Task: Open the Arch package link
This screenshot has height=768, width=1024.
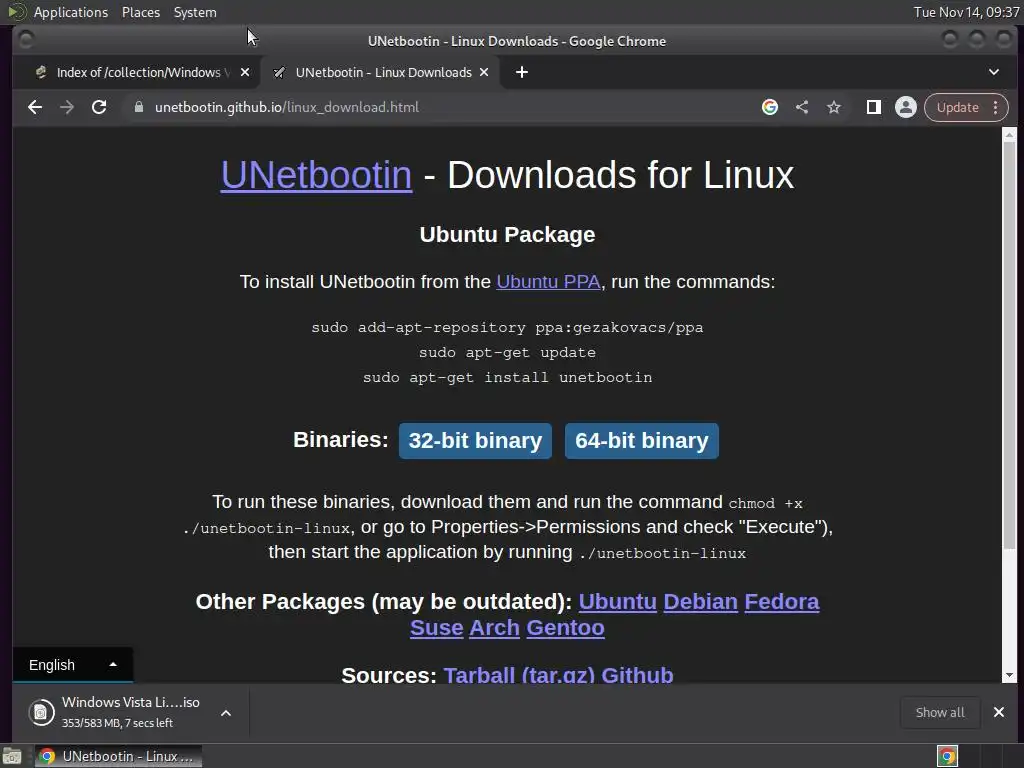Action: tap(494, 628)
